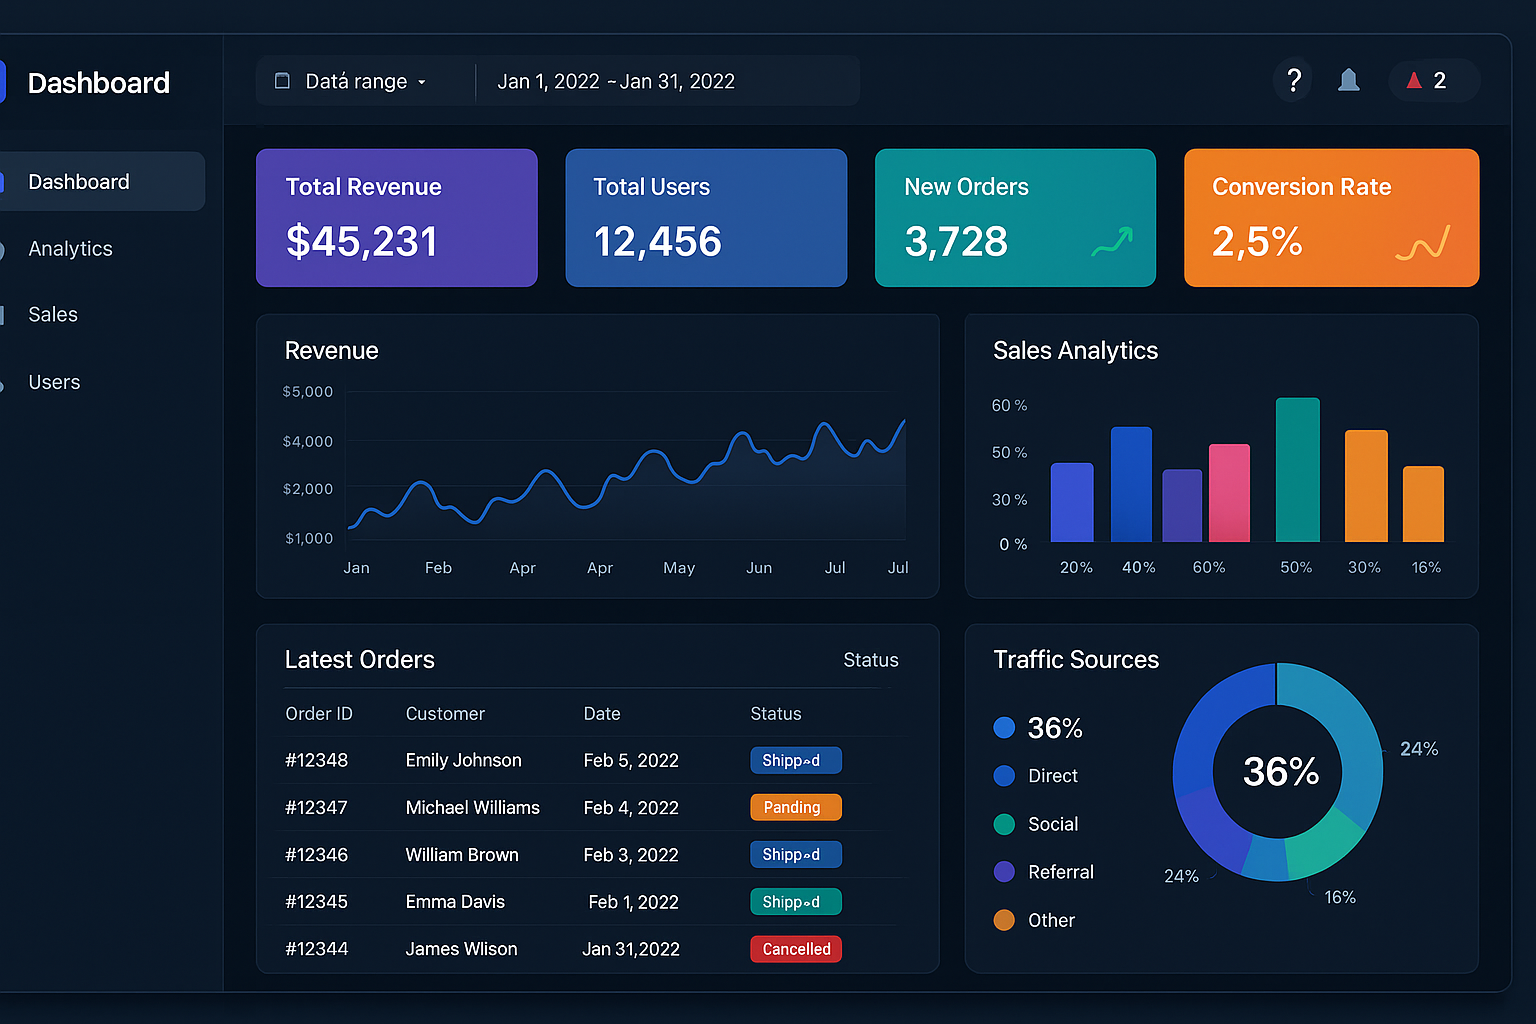Open the Jan 1 – Jan 31, 2022 date picker
Image resolution: width=1536 pixels, height=1024 pixels.
point(616,81)
